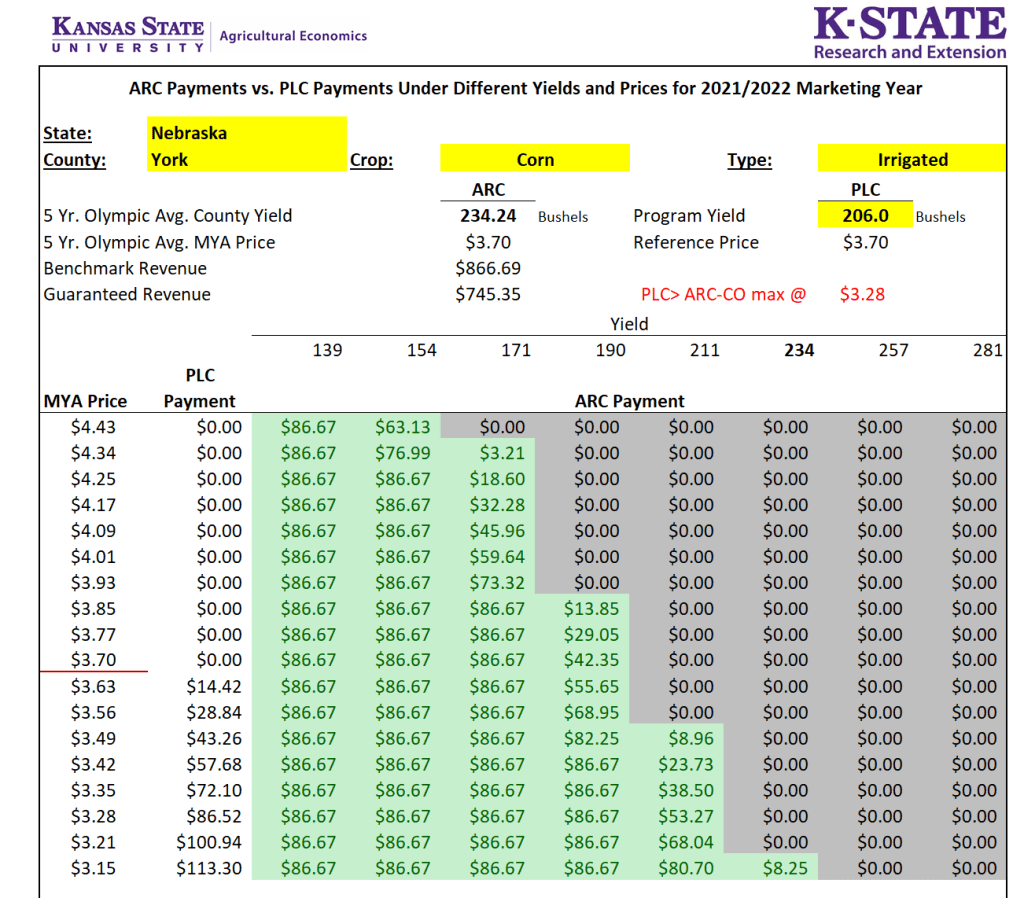Open the Type selection showing Irrigated

pyautogui.click(x=911, y=159)
